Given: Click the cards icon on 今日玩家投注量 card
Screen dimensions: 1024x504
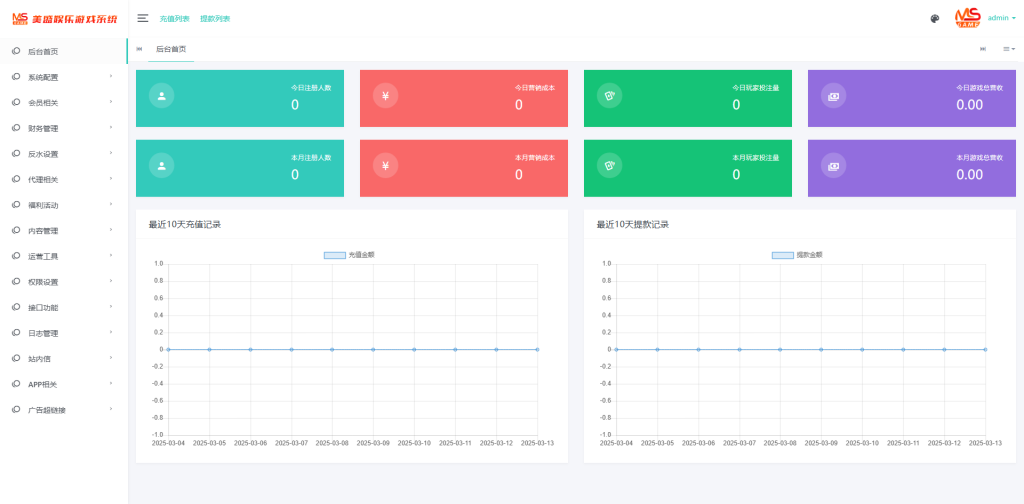Looking at the screenshot, I should (609, 96).
